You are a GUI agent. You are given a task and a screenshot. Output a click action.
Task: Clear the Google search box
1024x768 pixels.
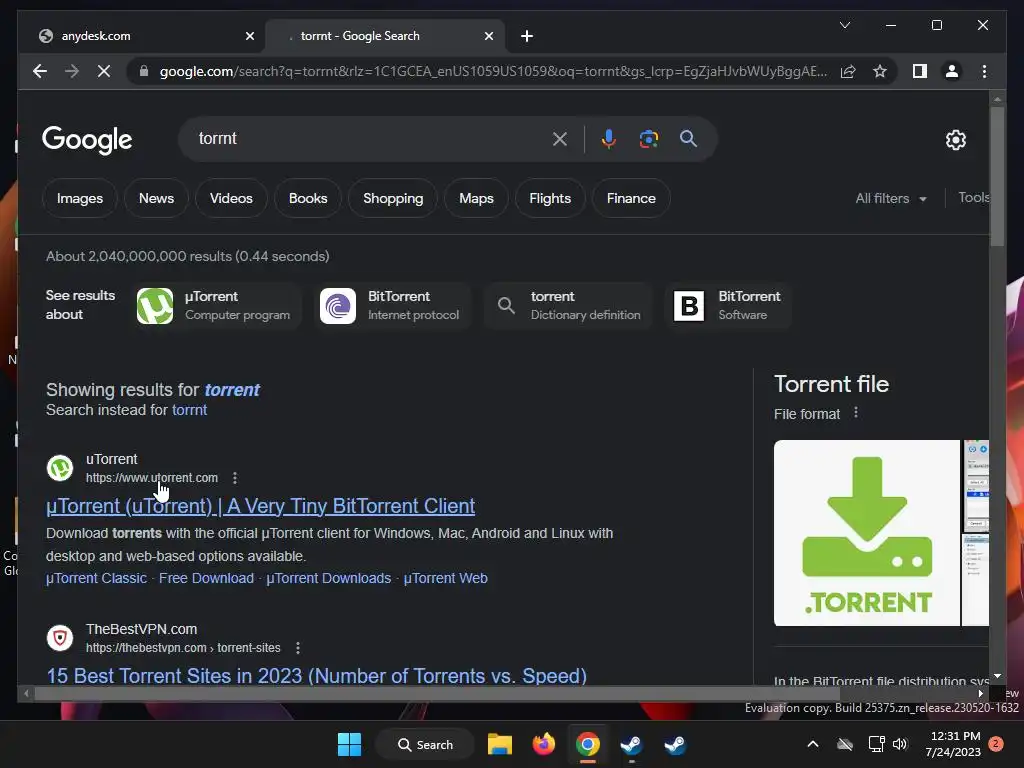tap(560, 138)
